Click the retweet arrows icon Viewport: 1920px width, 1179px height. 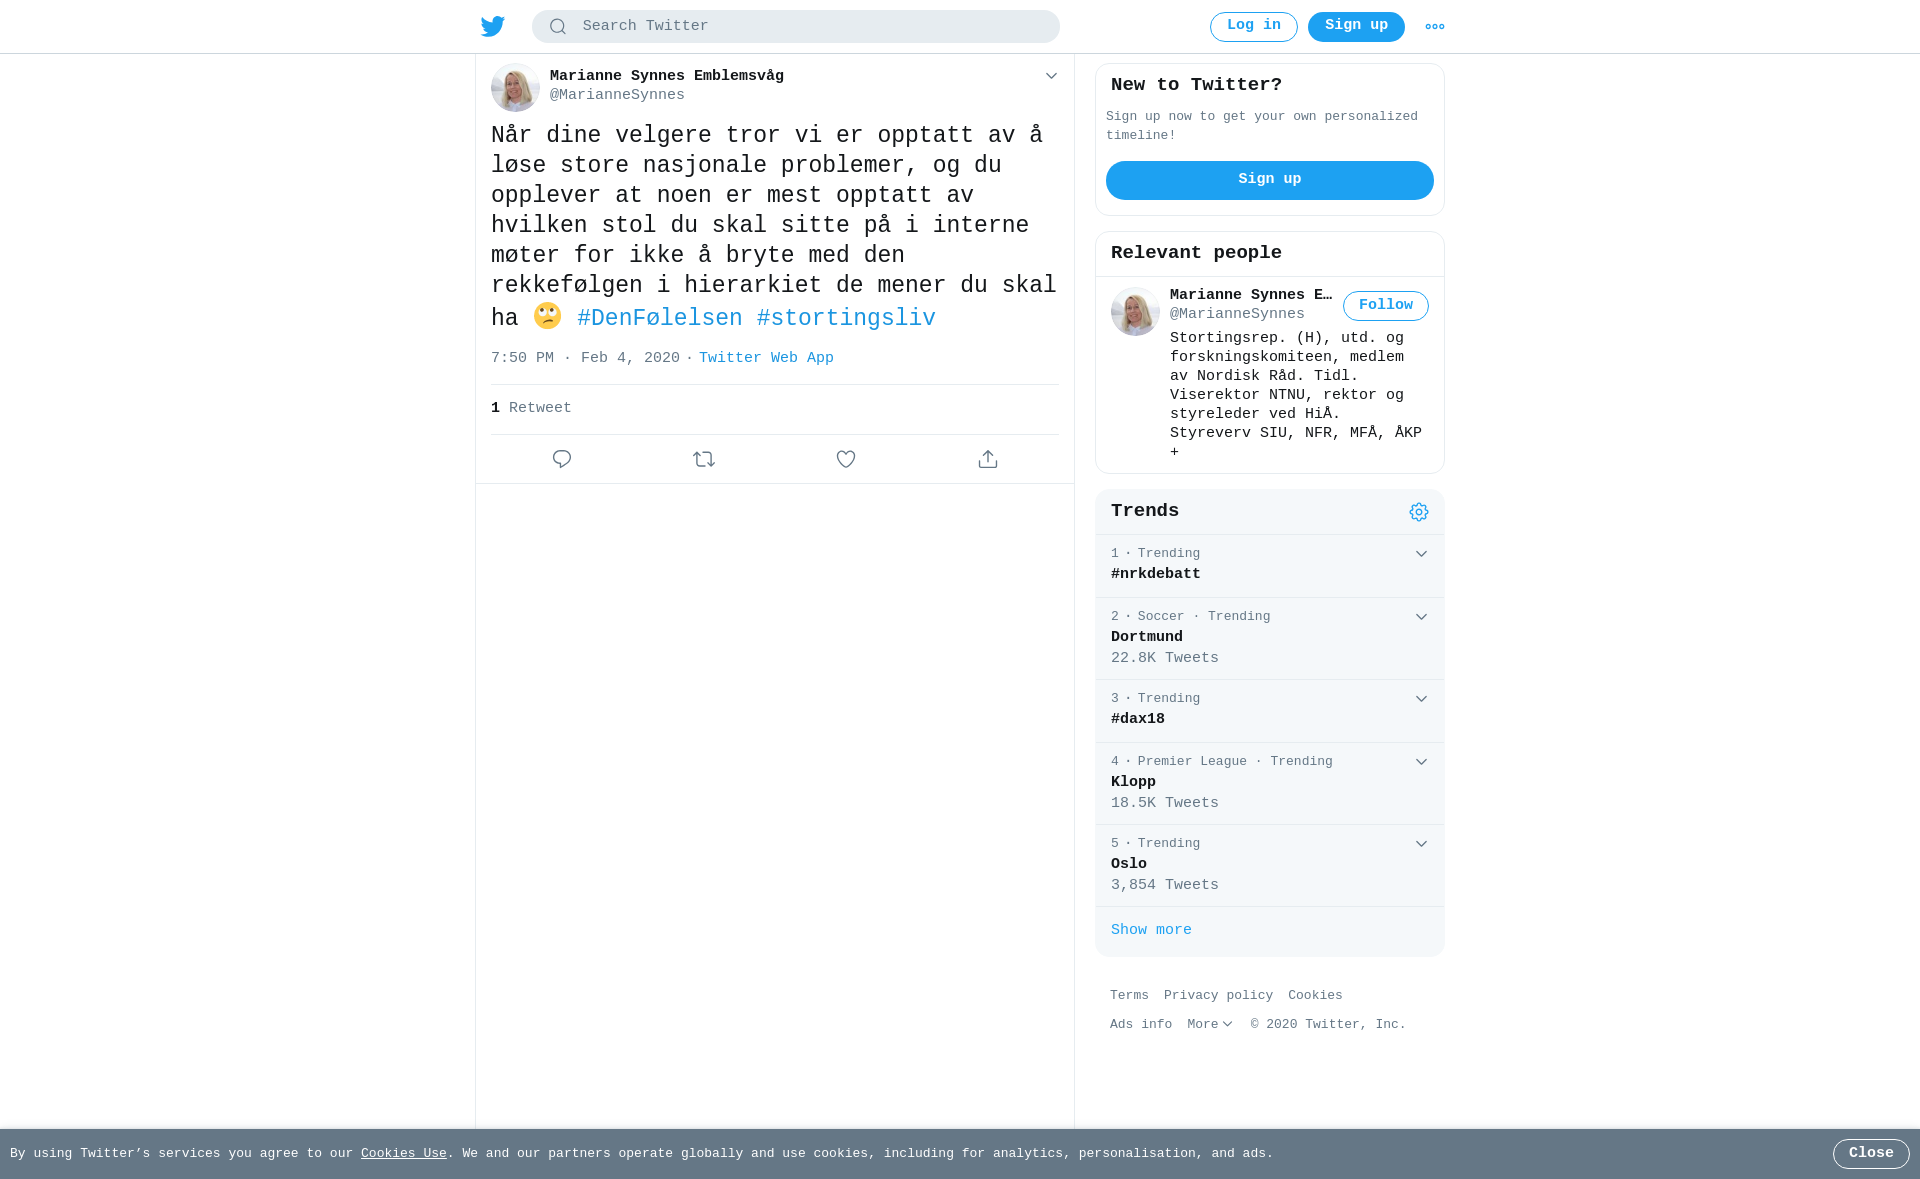[x=704, y=459]
